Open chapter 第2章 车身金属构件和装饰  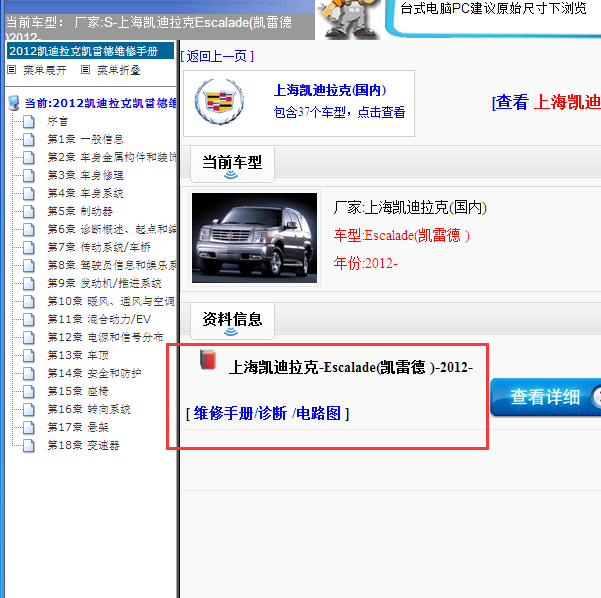point(112,158)
